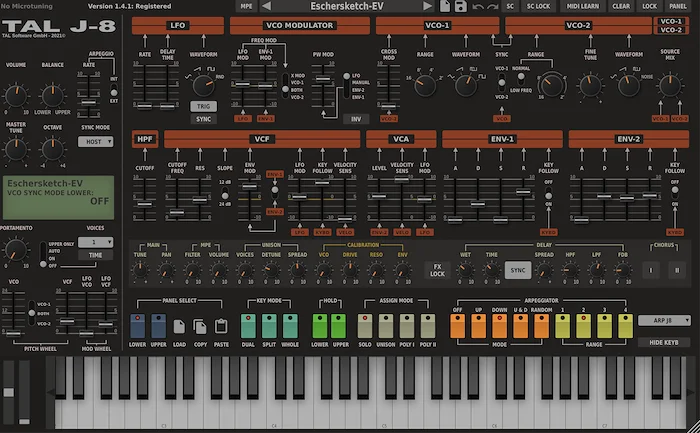700x433 pixels.
Task: Toggle the delay SYNC button
Action: pyautogui.click(x=518, y=270)
